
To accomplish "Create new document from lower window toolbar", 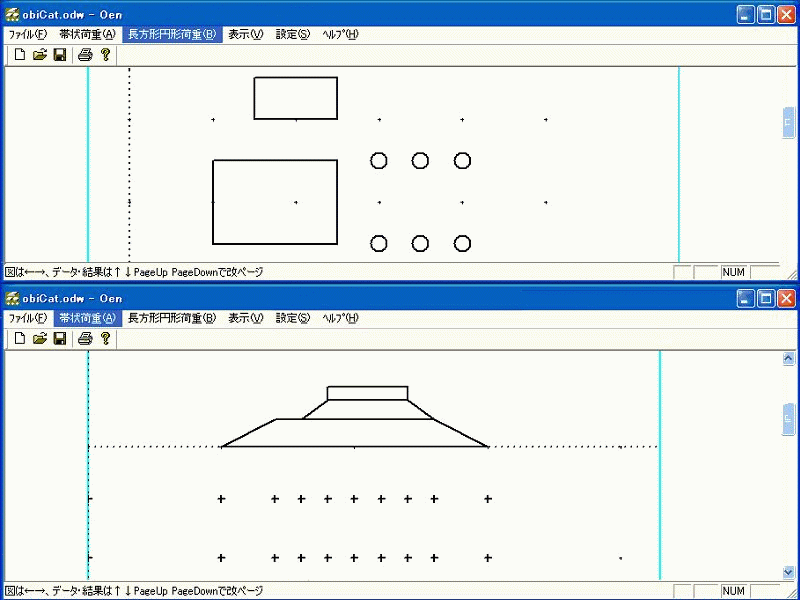I will tap(20, 339).
